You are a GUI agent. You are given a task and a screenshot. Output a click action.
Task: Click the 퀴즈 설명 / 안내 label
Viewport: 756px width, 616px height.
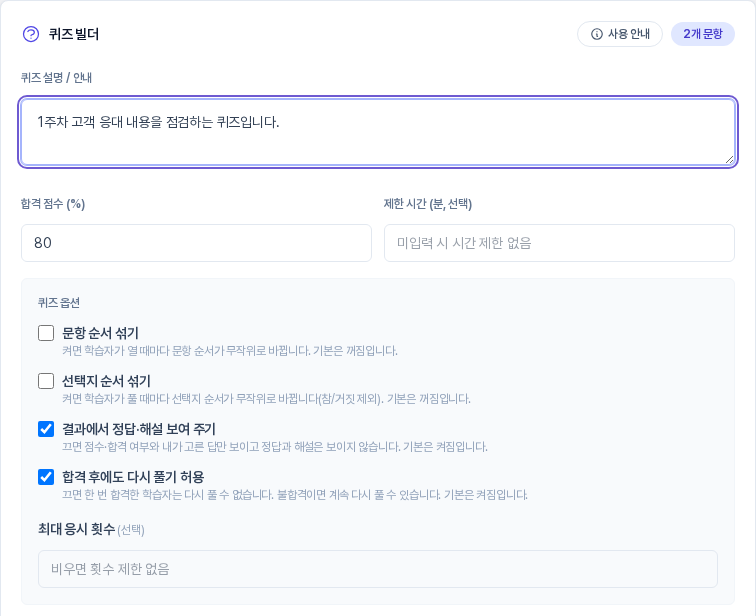coord(56,78)
